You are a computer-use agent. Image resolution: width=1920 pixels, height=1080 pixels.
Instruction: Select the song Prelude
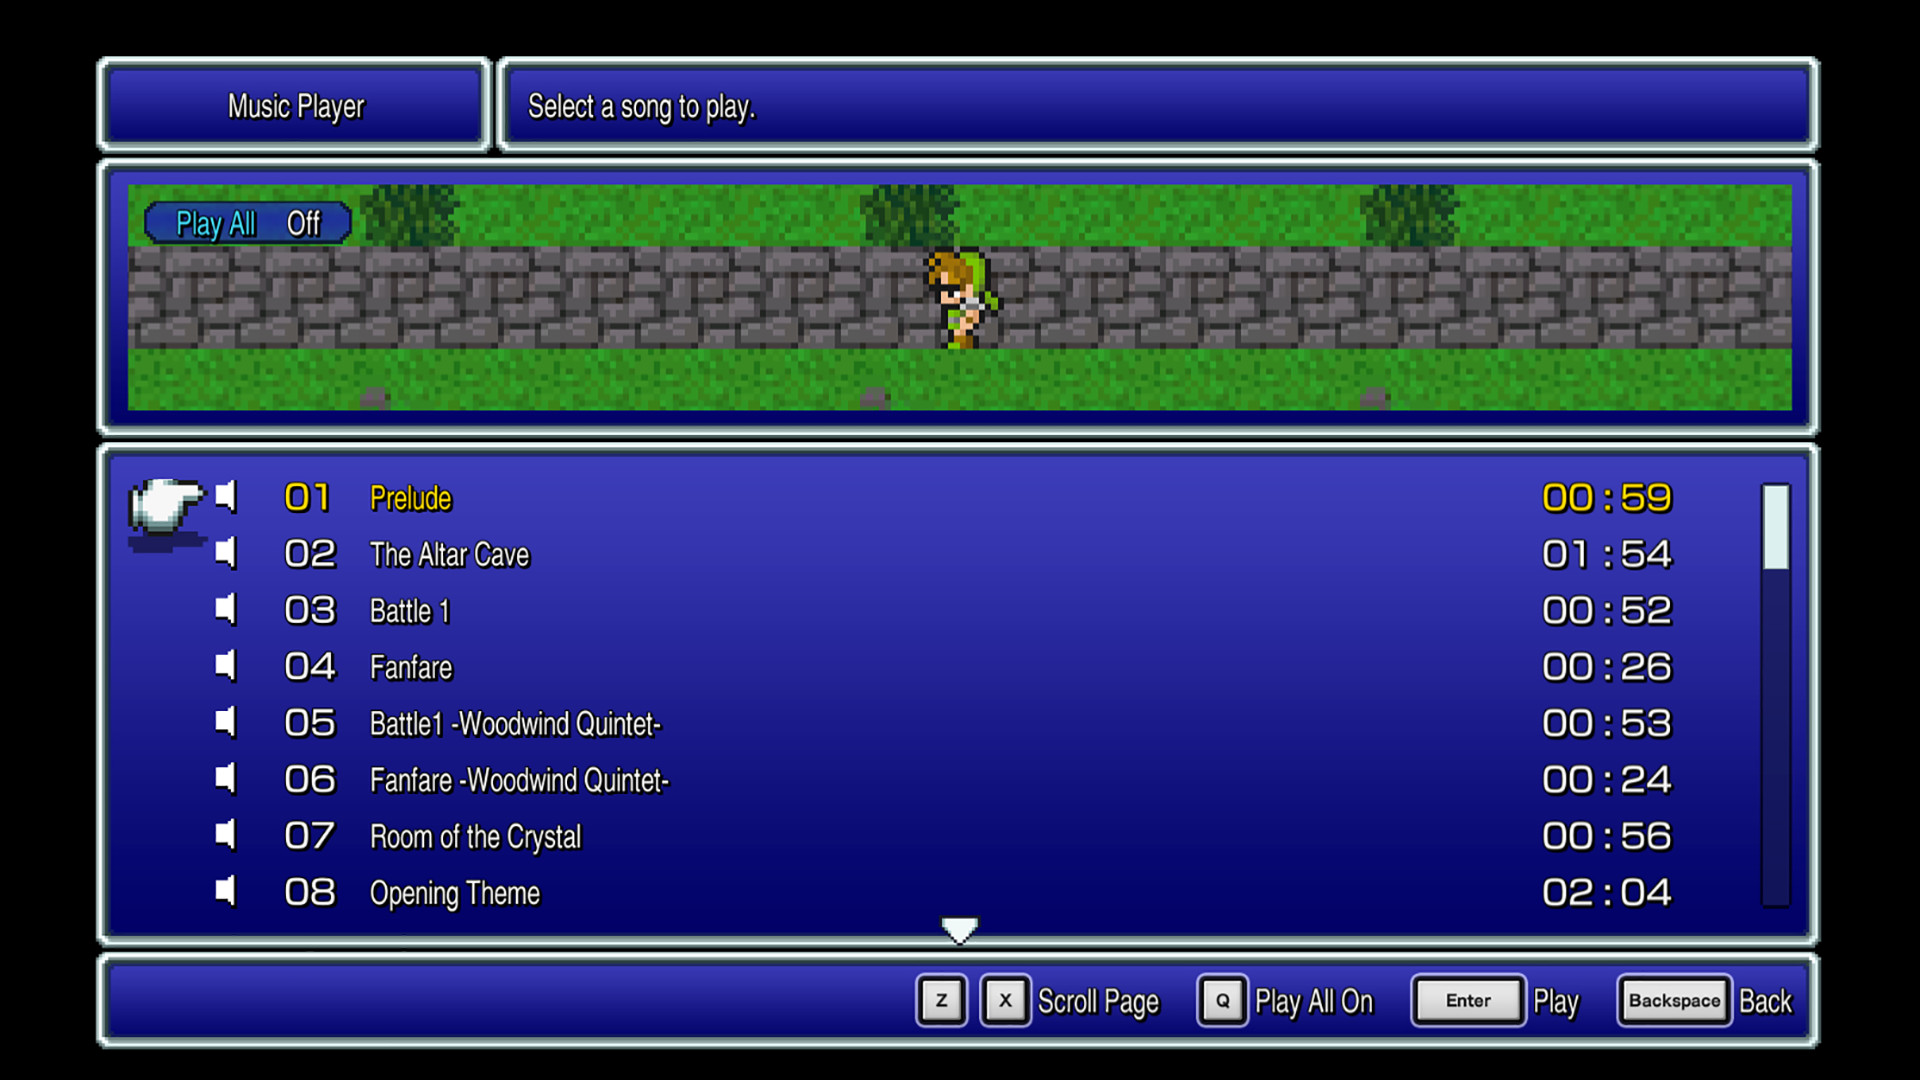[x=410, y=498]
